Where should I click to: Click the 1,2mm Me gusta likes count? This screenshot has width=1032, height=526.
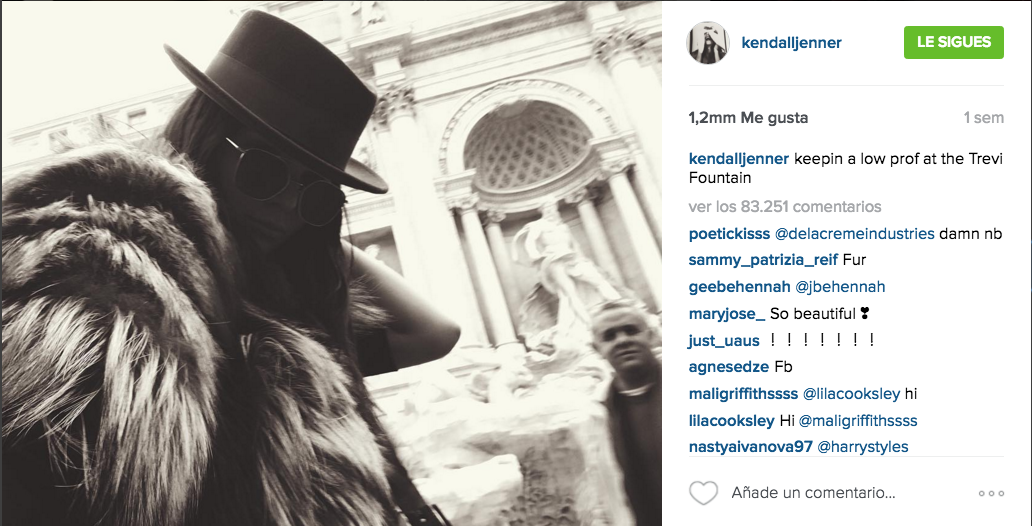748,118
